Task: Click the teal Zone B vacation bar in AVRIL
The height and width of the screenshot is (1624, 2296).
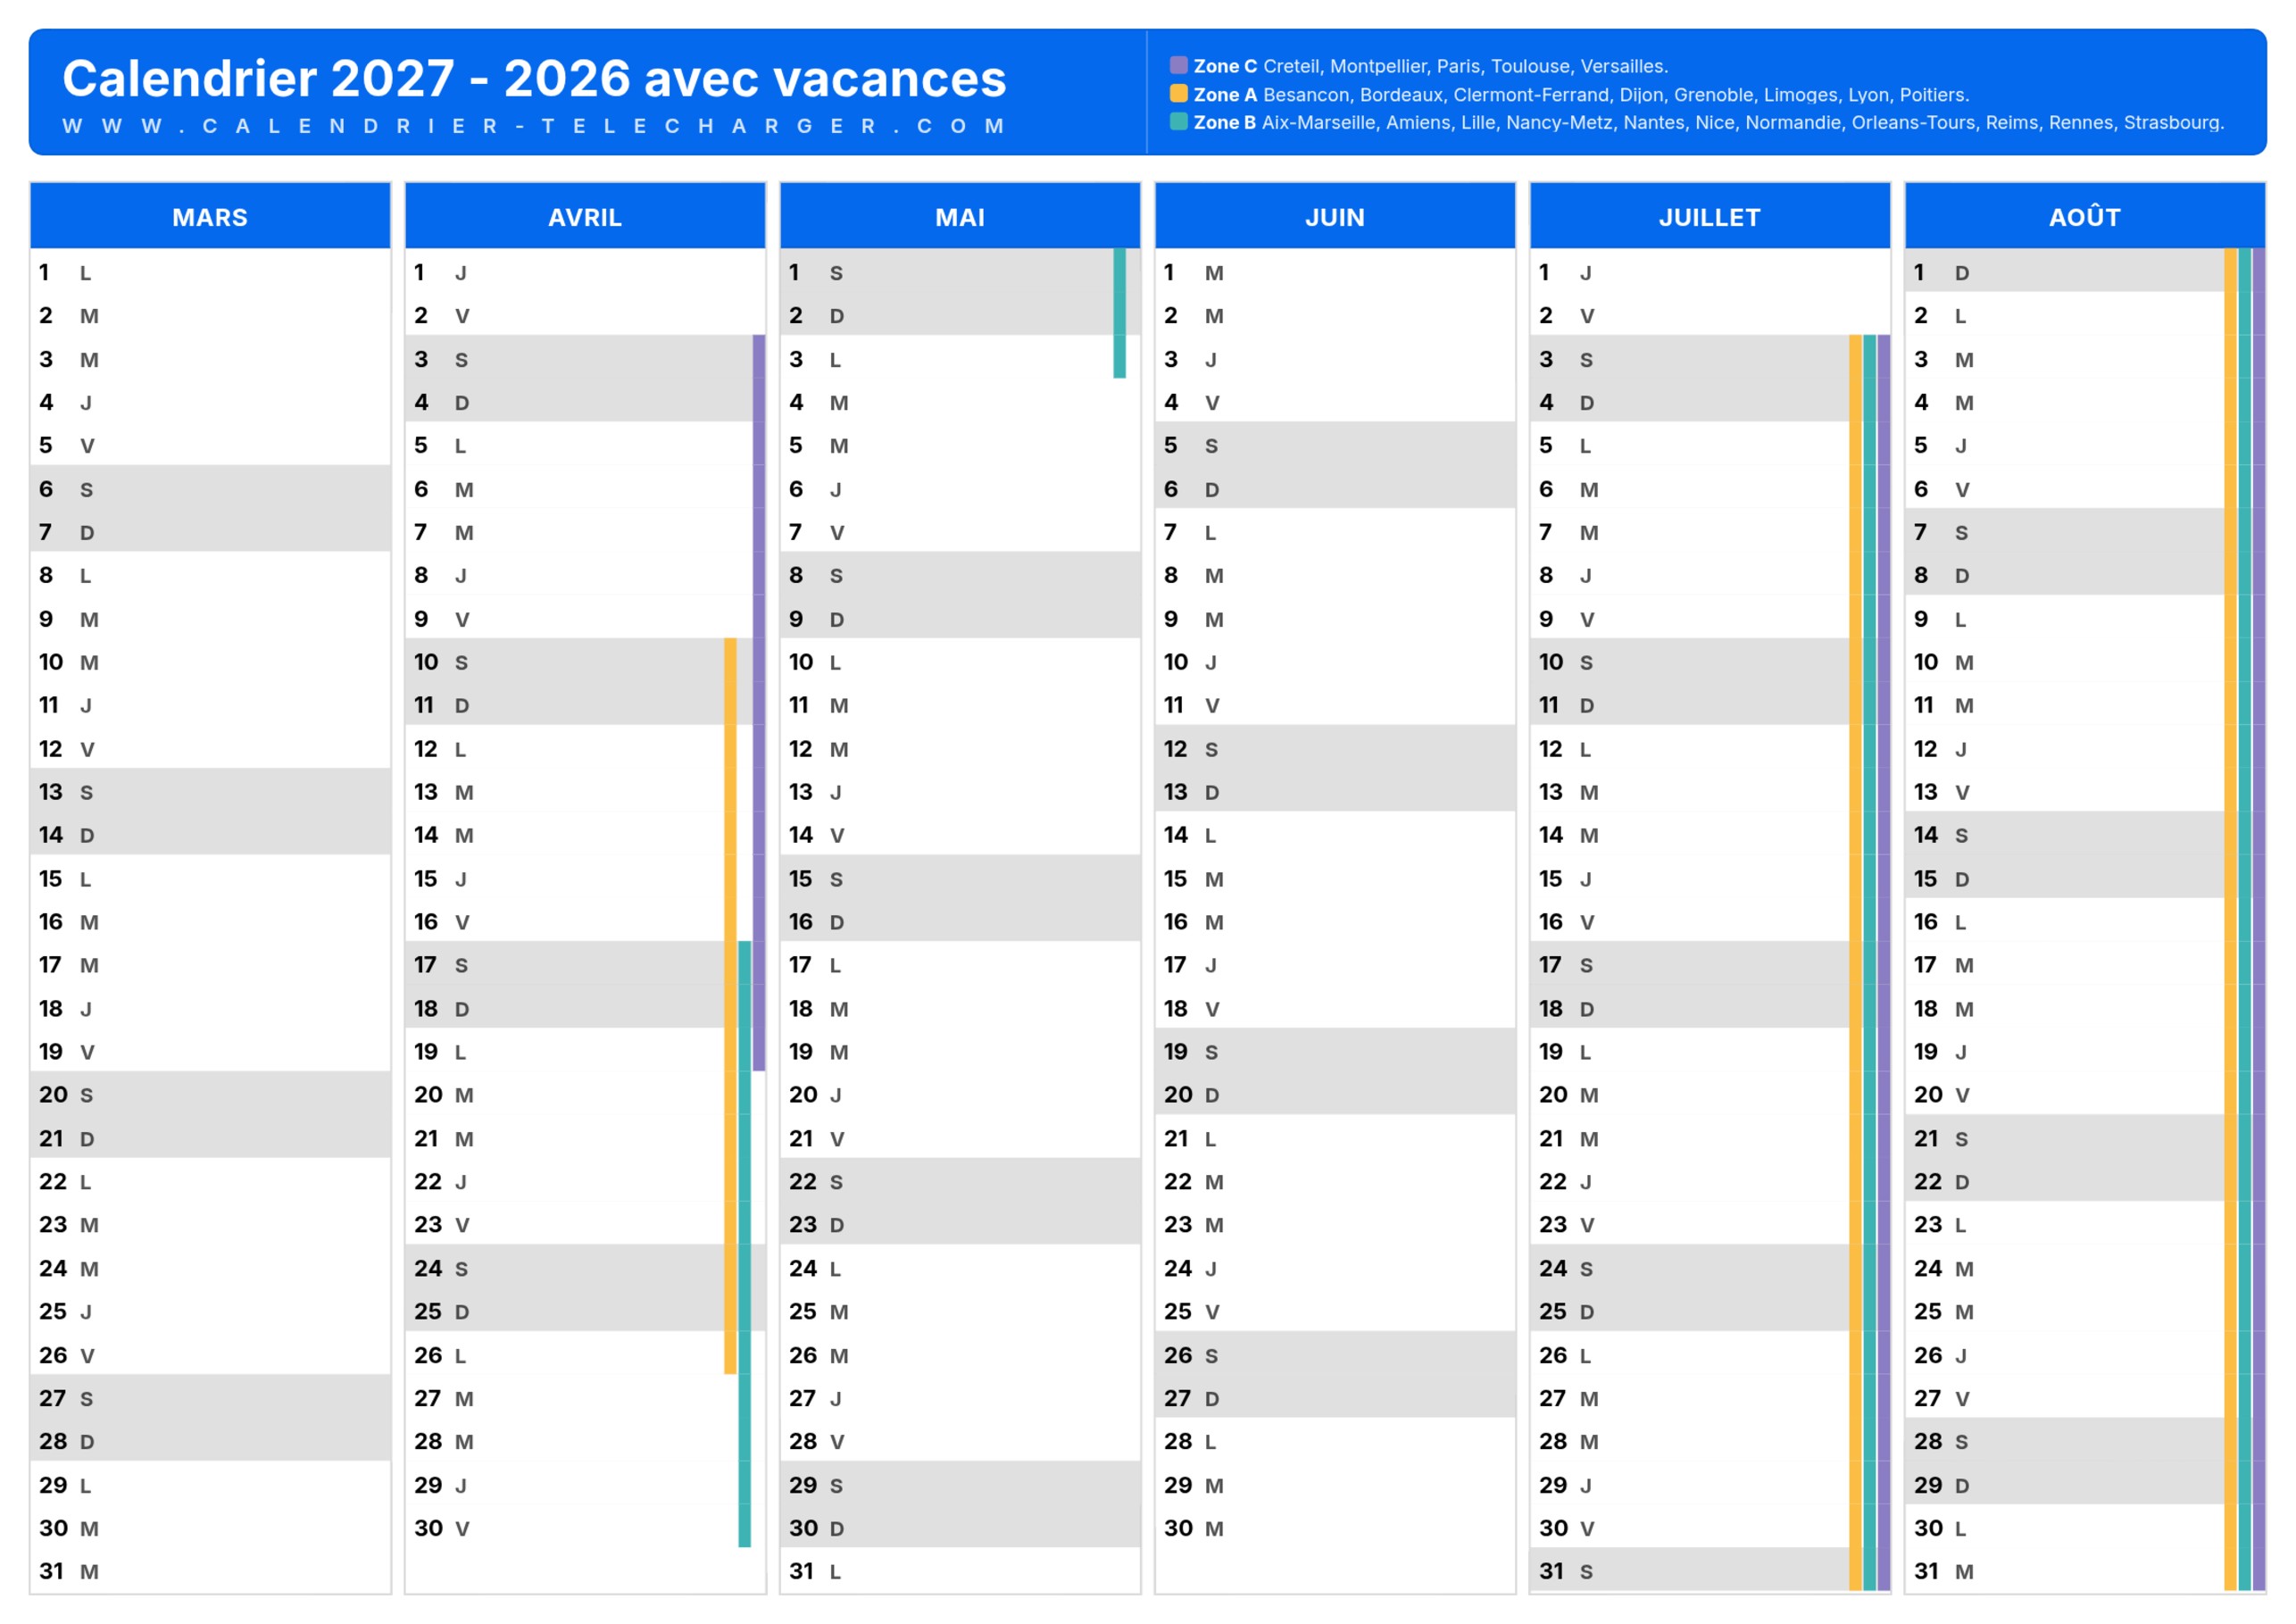Action: click(745, 1244)
